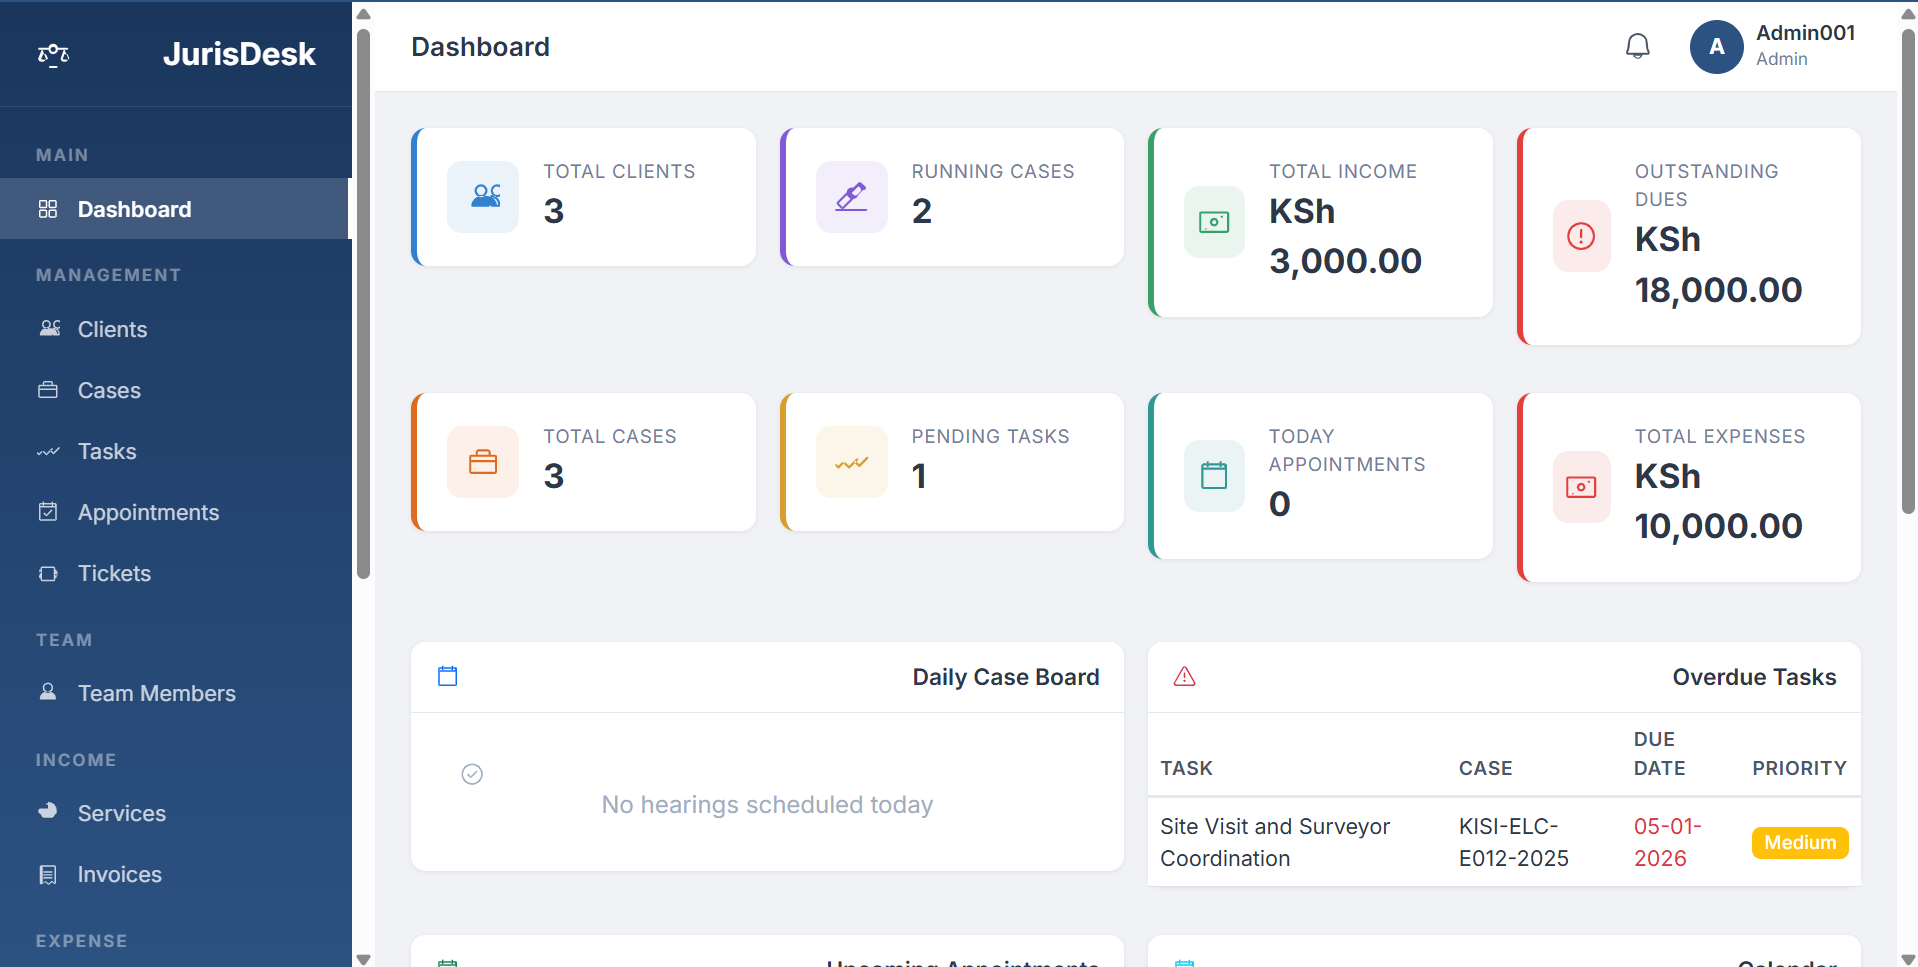Viewport: 1918px width, 967px height.
Task: Click the Total Income amount KSh 3,000.00
Action: pos(1345,236)
